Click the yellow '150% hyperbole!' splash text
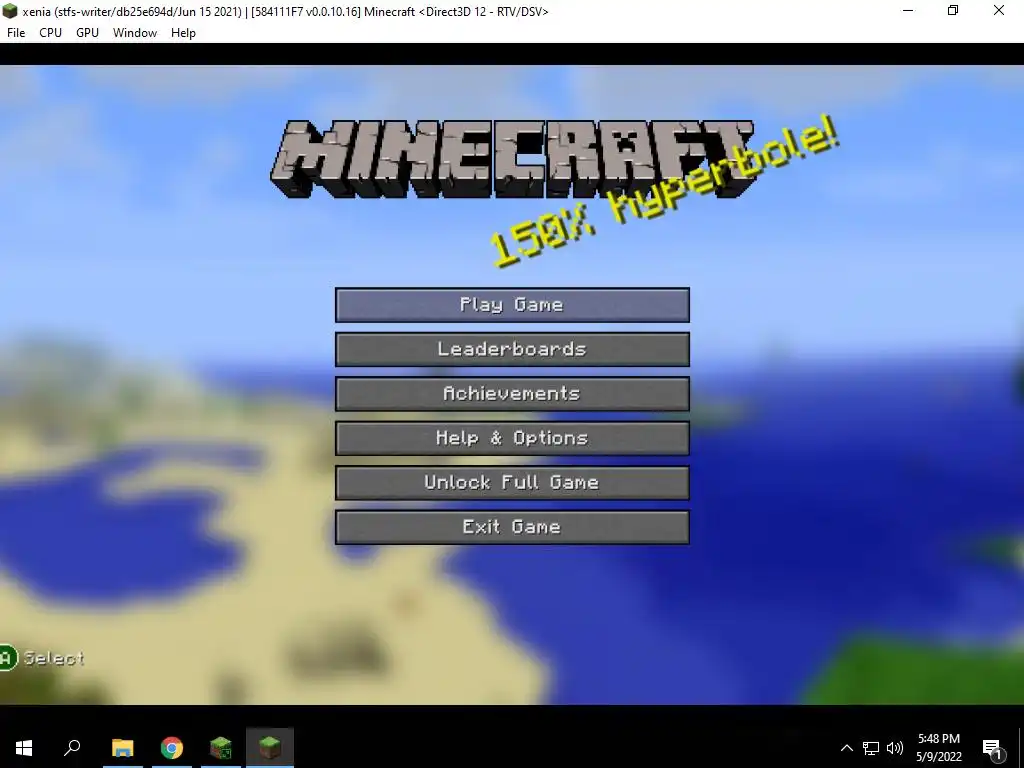This screenshot has width=1024, height=768. (x=664, y=191)
